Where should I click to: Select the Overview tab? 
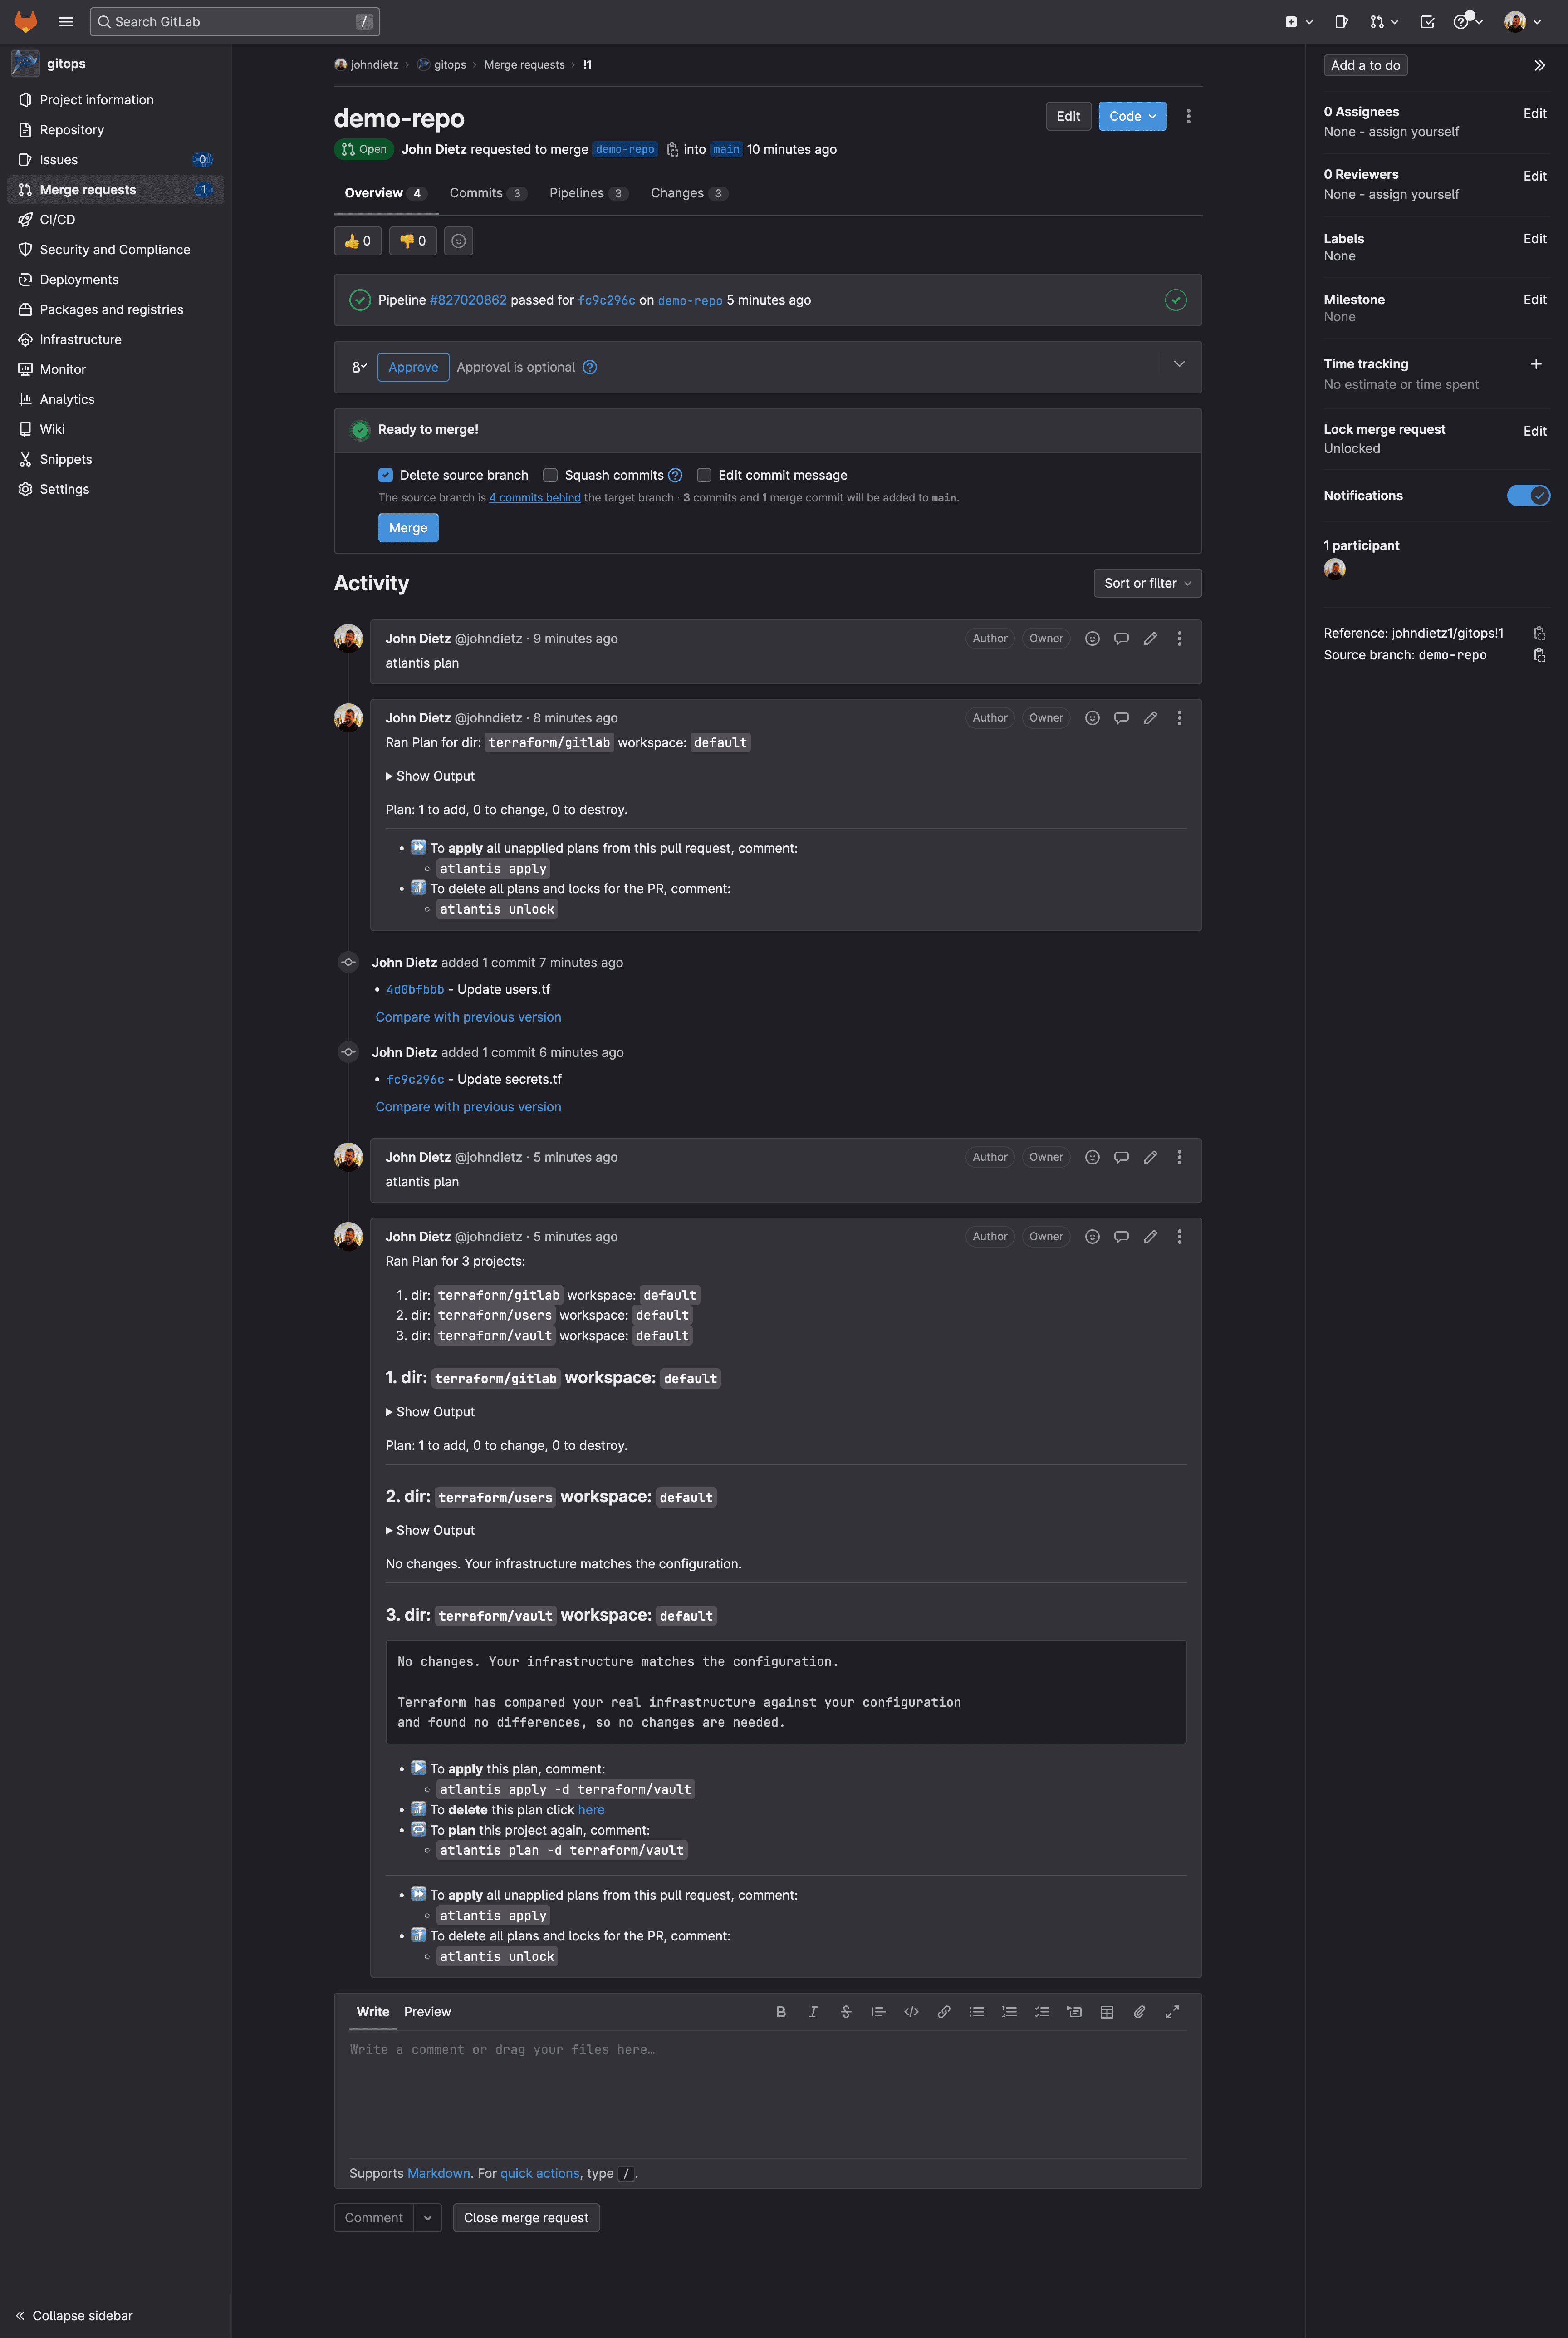tap(385, 193)
